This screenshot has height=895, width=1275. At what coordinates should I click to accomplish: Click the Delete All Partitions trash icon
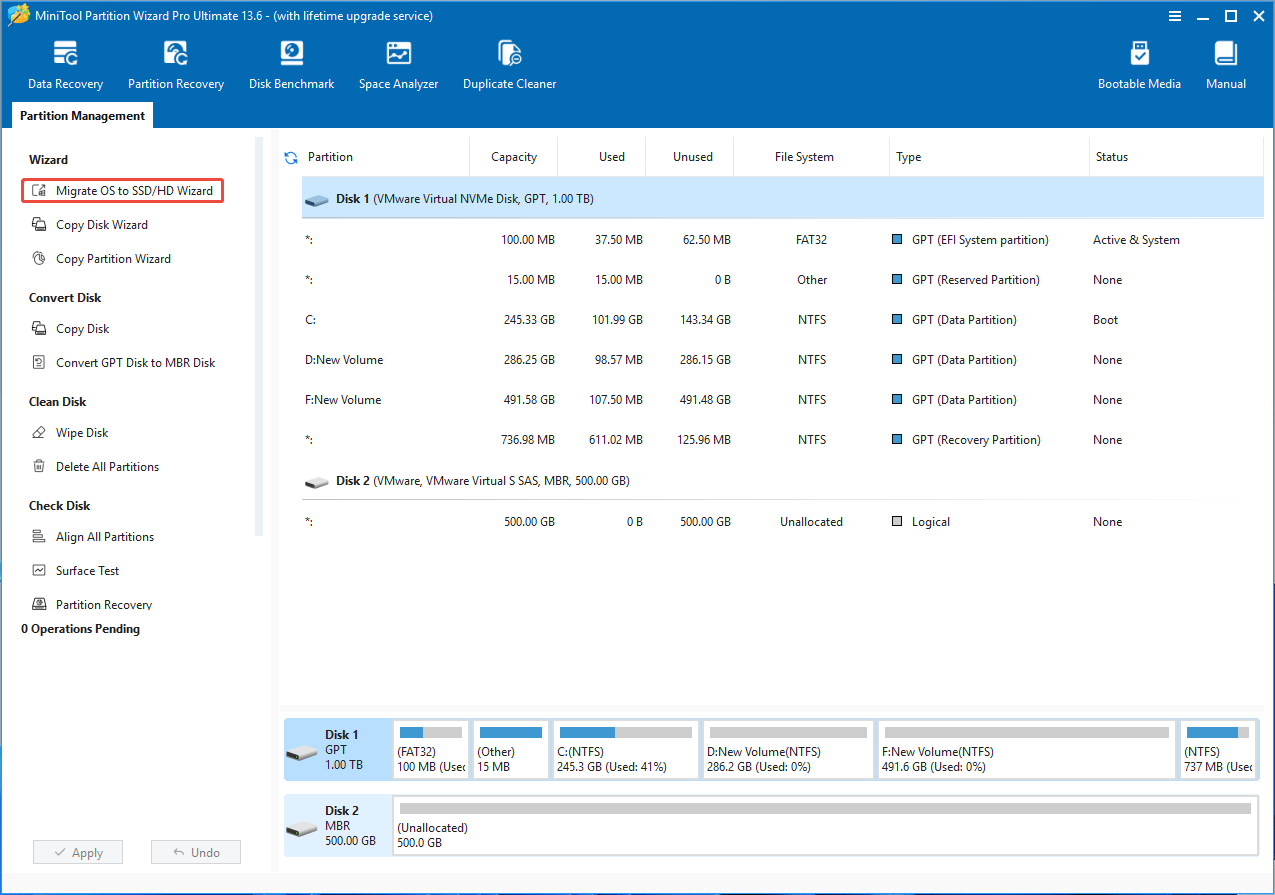39,466
